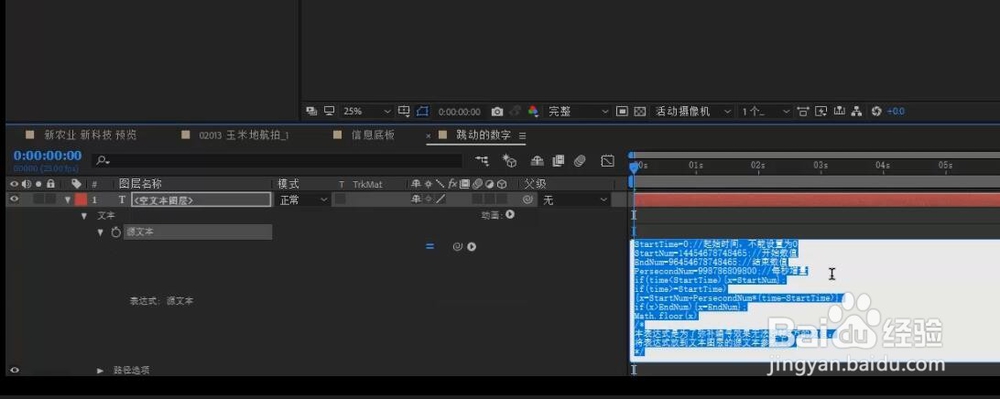The image size is (1000, 399).
Task: Open the timeline from viewer icon
Action: (839, 111)
